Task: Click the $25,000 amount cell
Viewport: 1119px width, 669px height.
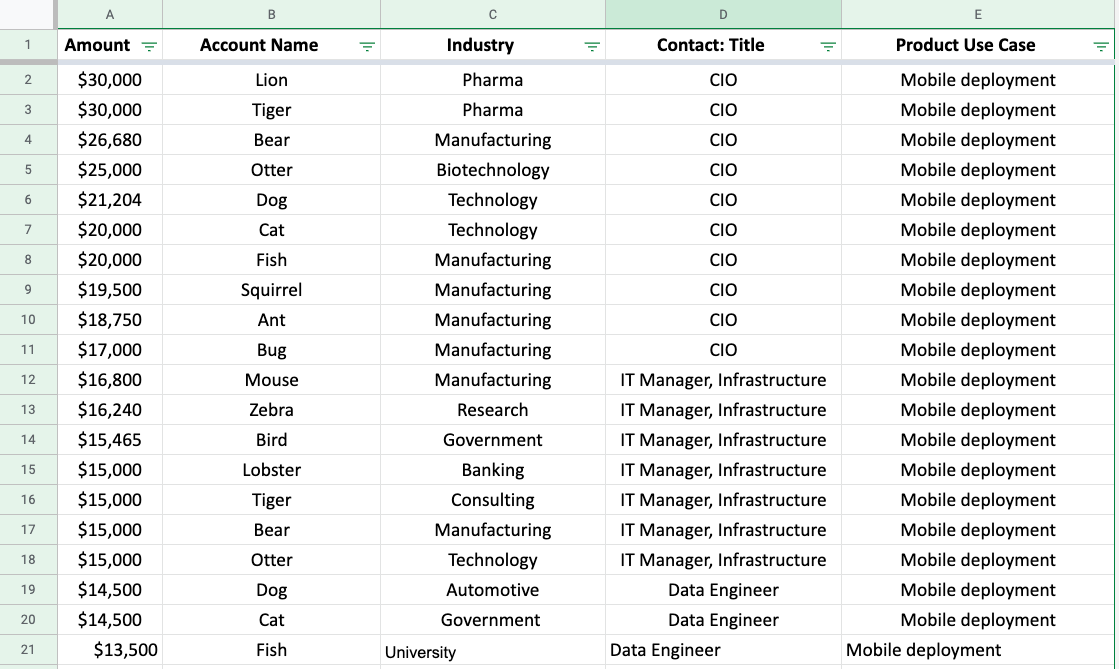Action: pos(108,170)
